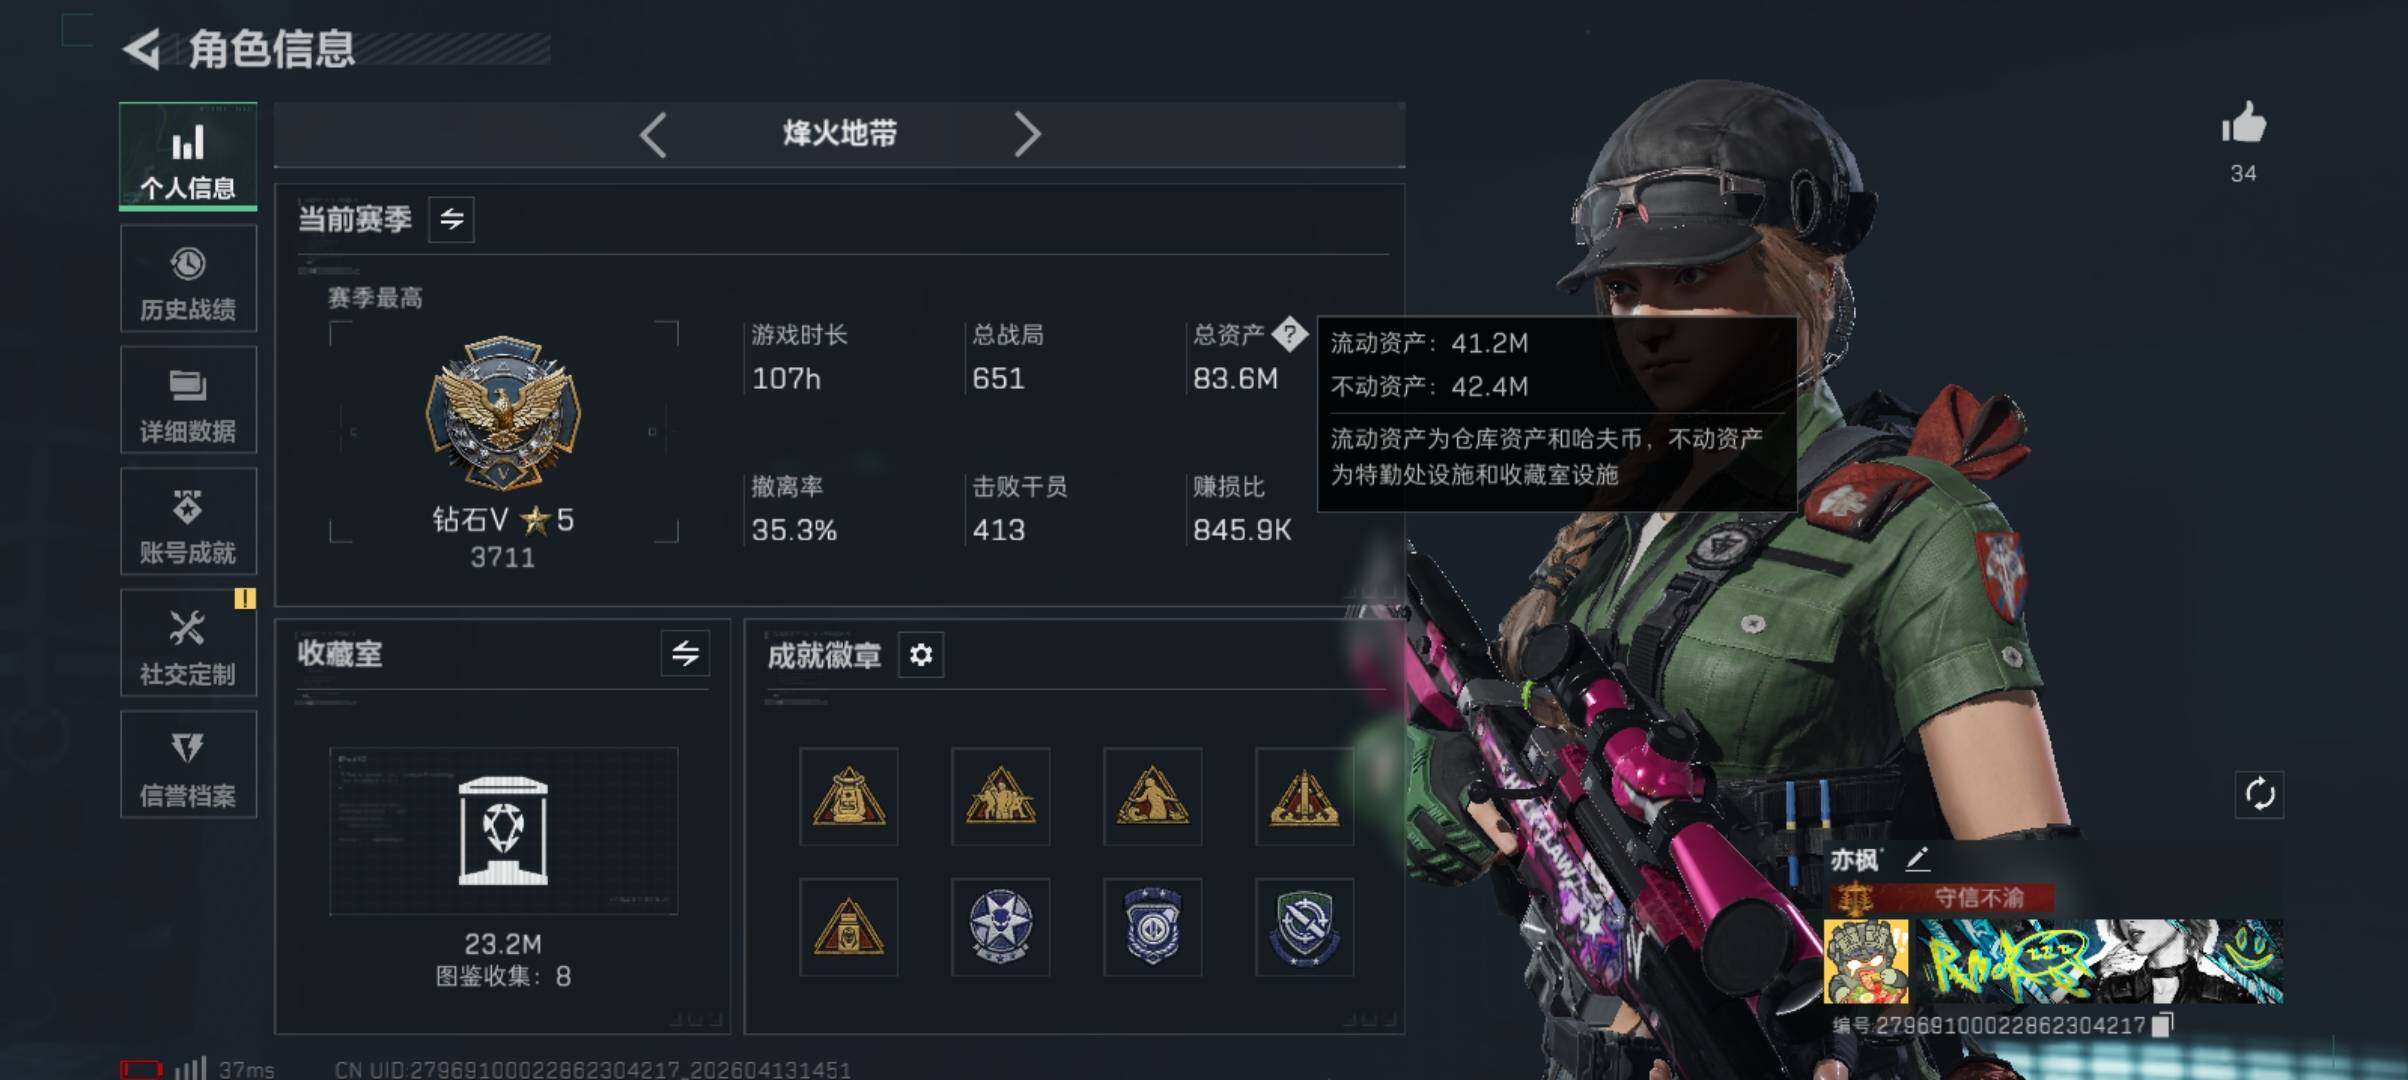Switch to previous mode with left chevron
2408x1080 pixels.
pos(653,135)
